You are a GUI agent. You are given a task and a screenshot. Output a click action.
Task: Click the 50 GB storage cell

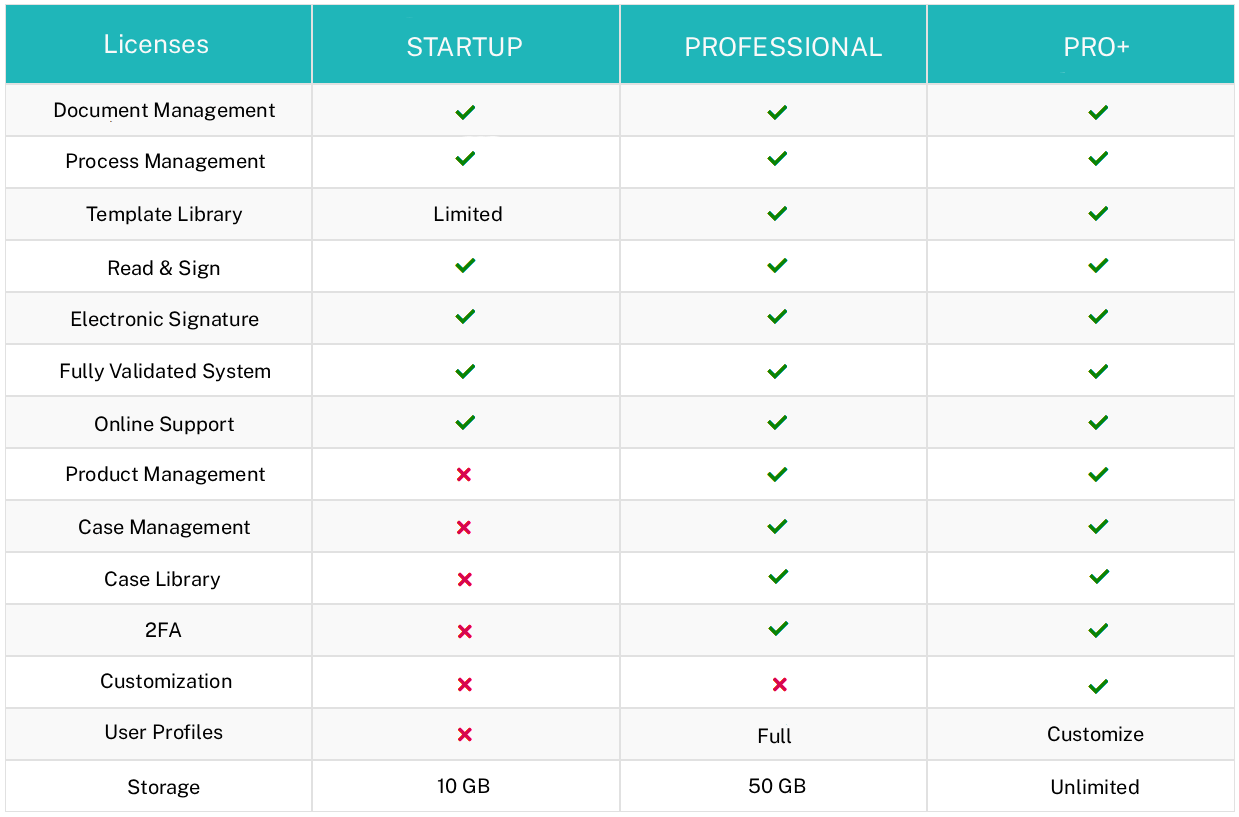tap(777, 786)
